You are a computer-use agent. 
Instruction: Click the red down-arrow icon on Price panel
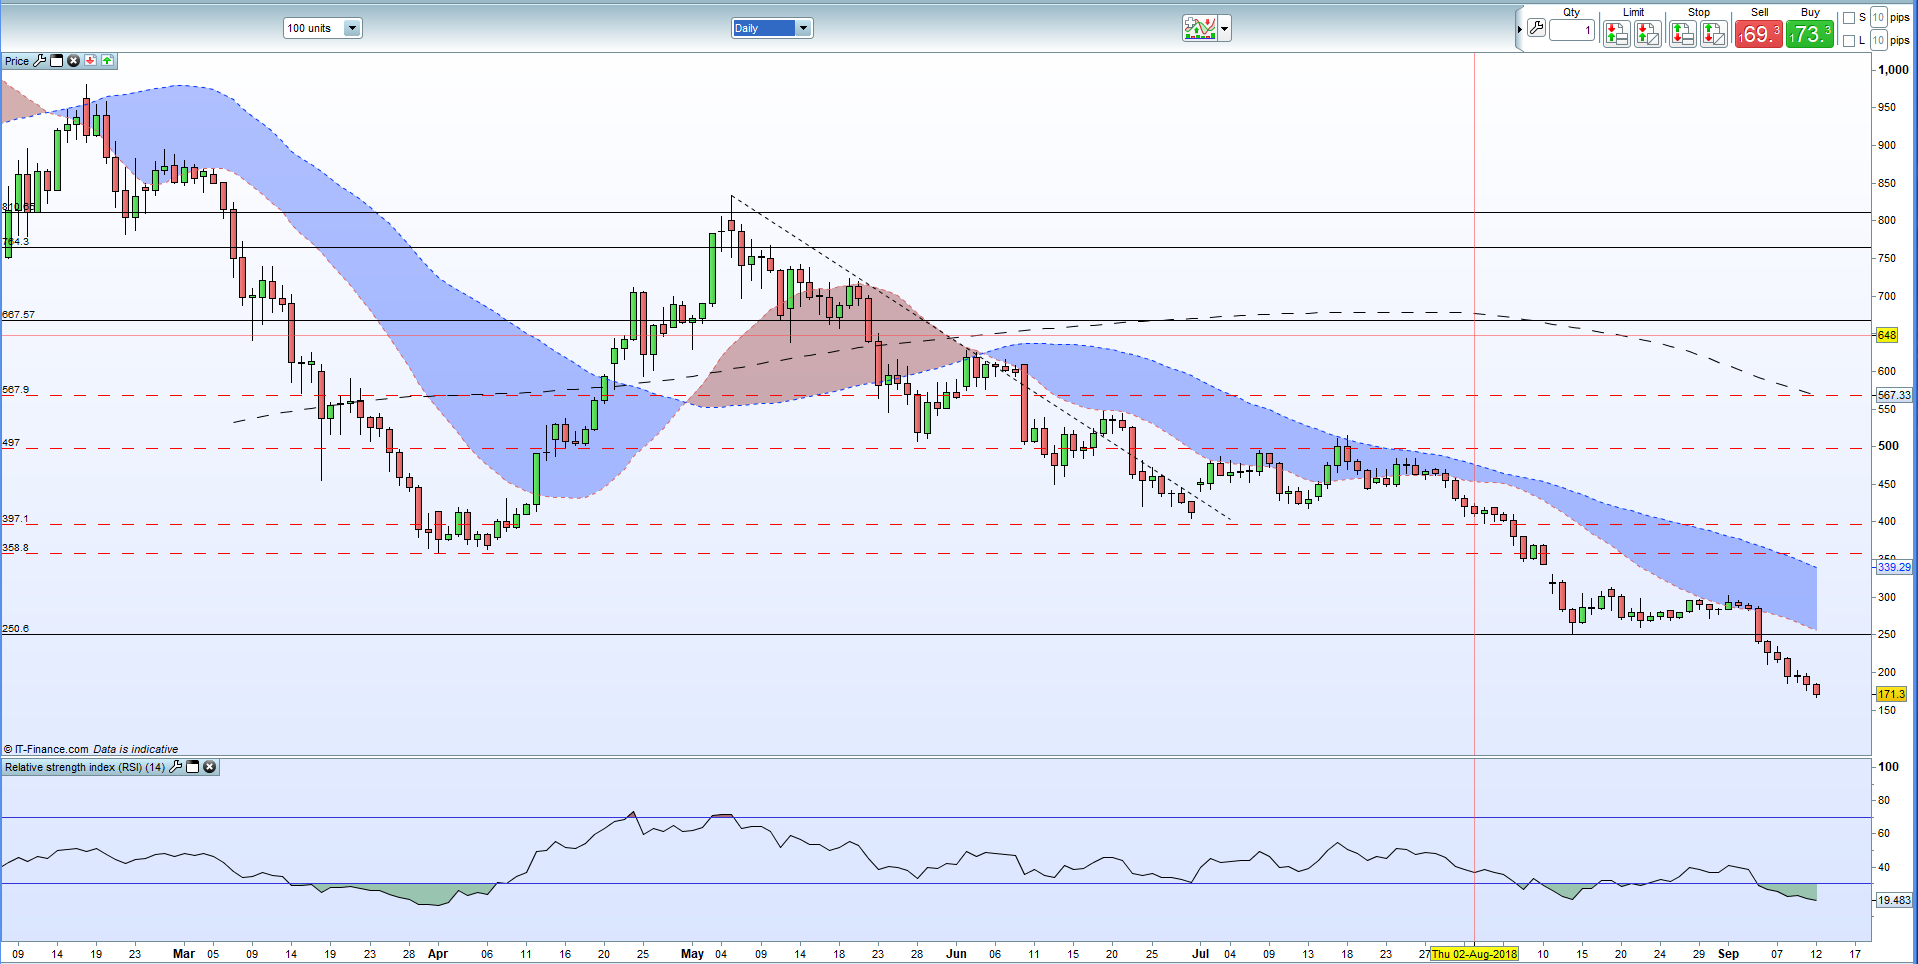(90, 61)
